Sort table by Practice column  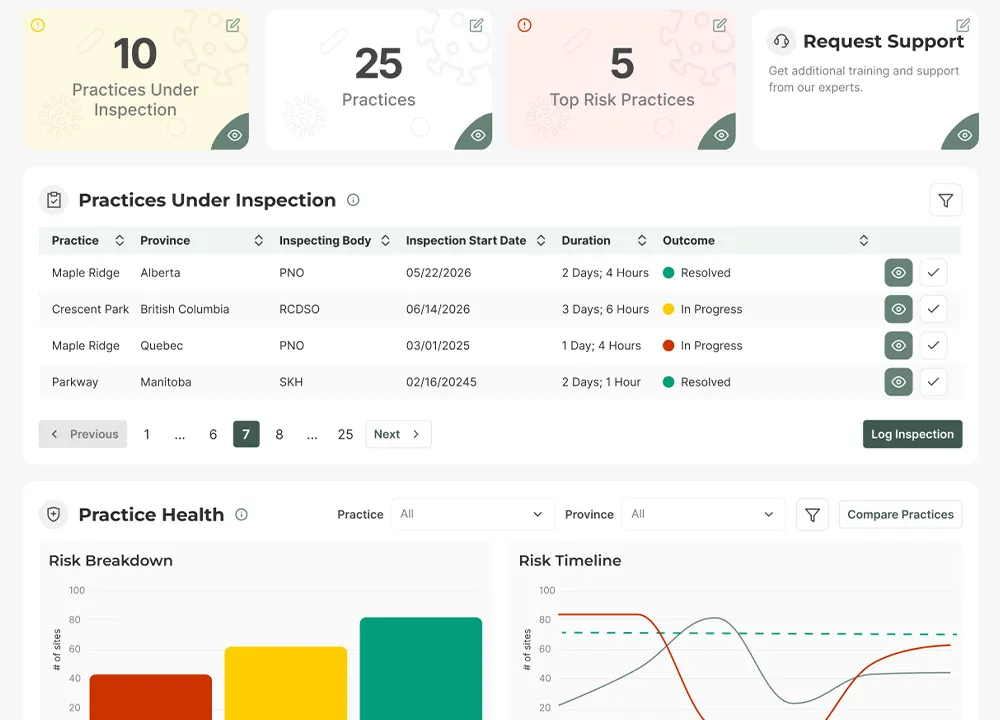[x=119, y=240]
